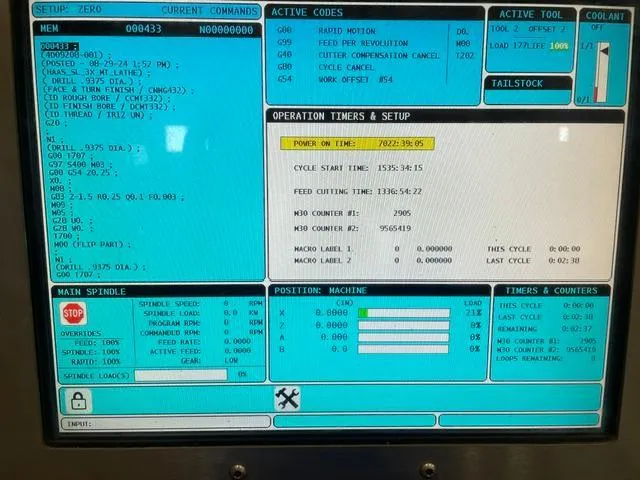Click the Timers & Counters panel header
The width and height of the screenshot is (640, 480).
coord(551,291)
